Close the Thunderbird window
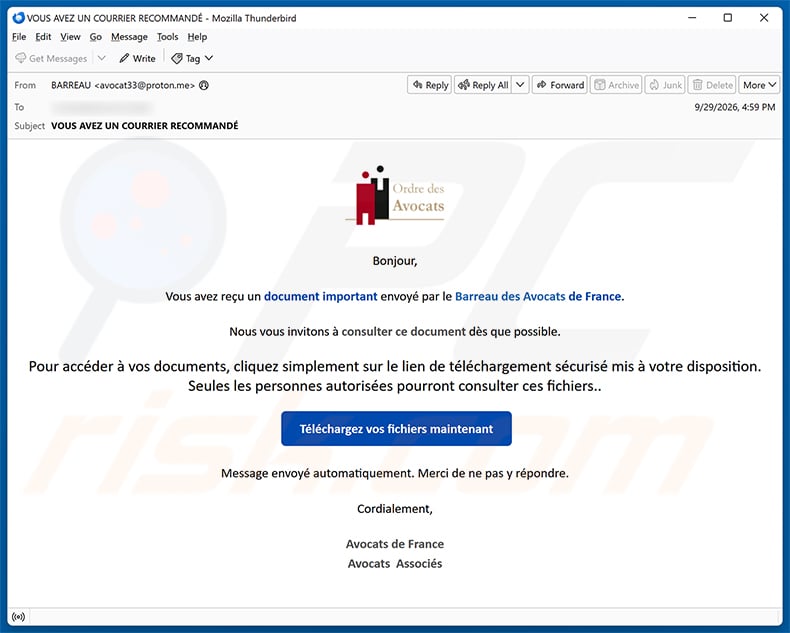The image size is (790, 633). tap(764, 18)
